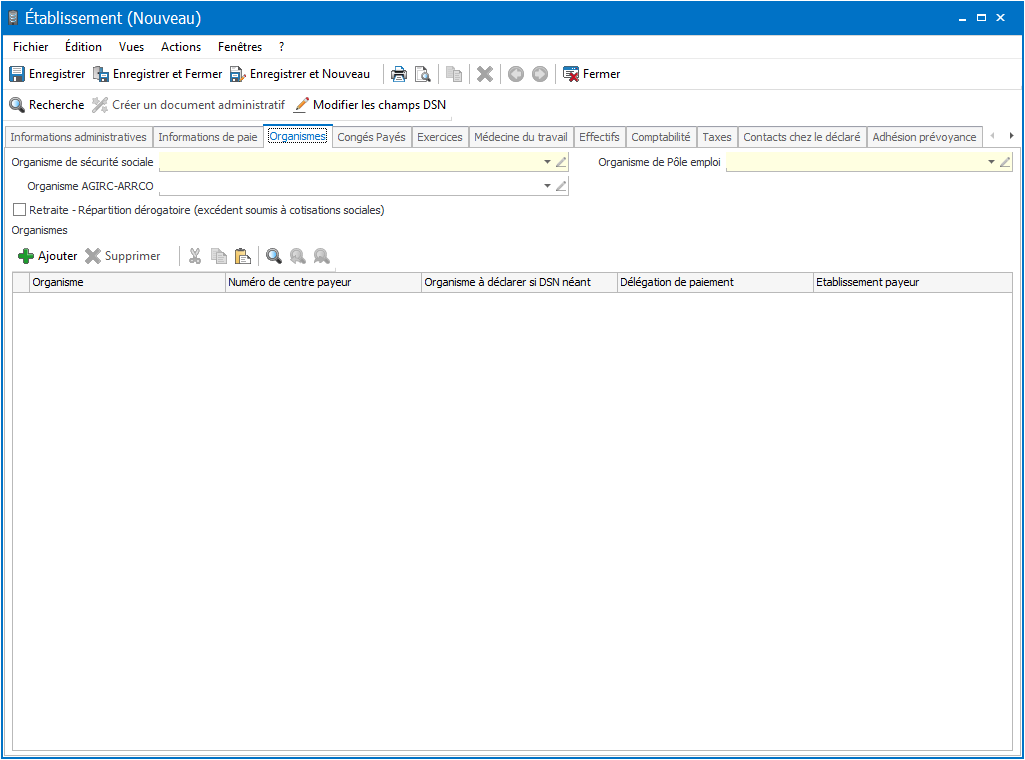Expand Organisme de sécurité sociale dropdown
The width and height of the screenshot is (1025, 760).
[x=547, y=162]
